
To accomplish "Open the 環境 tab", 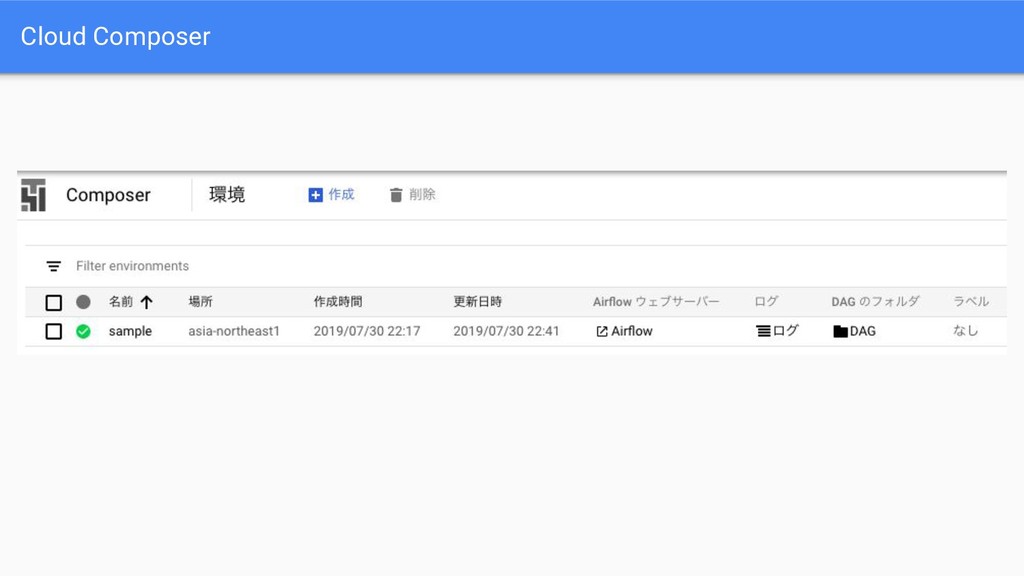I will pos(227,195).
